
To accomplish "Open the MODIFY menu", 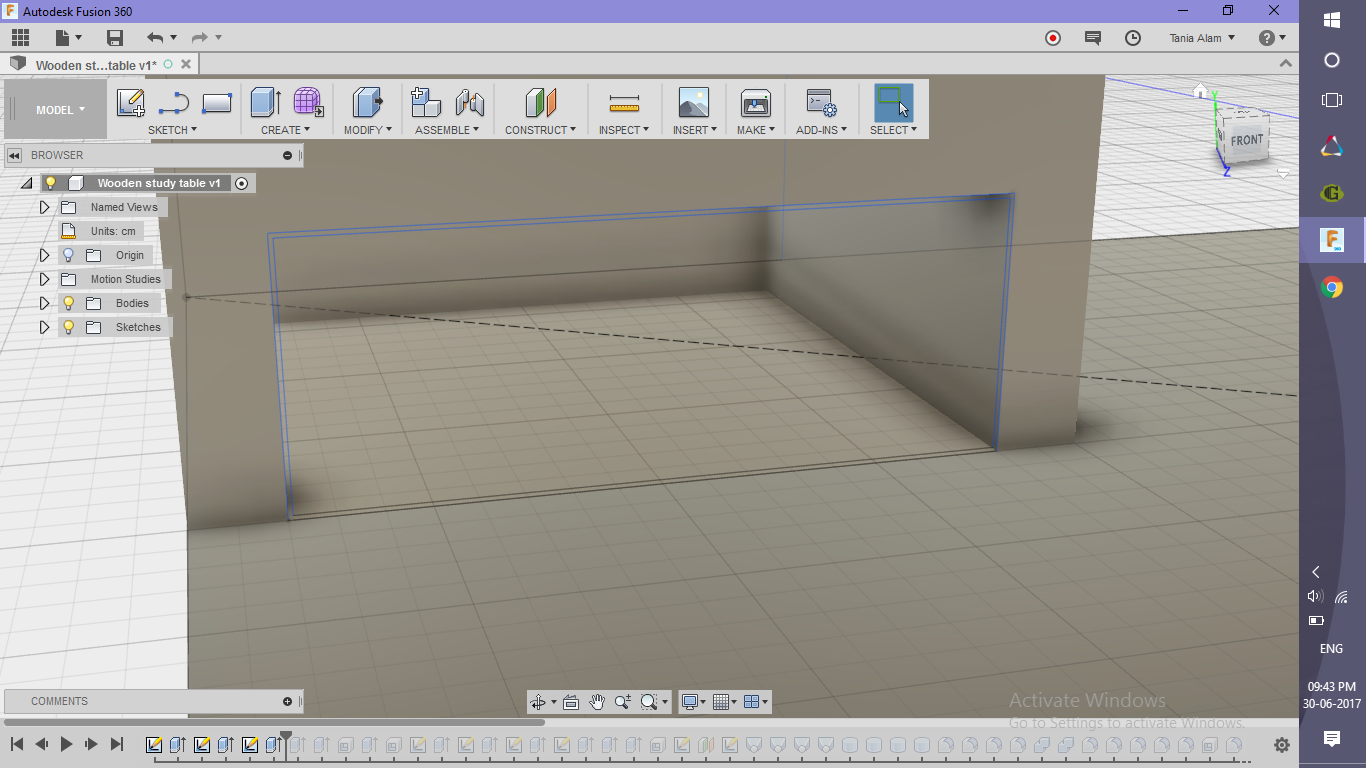I will pyautogui.click(x=368, y=130).
